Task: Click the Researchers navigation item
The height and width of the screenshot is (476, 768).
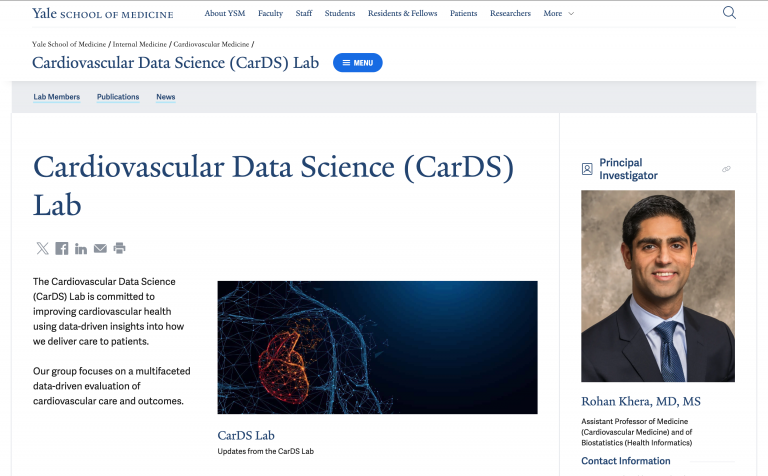Action: (x=510, y=13)
